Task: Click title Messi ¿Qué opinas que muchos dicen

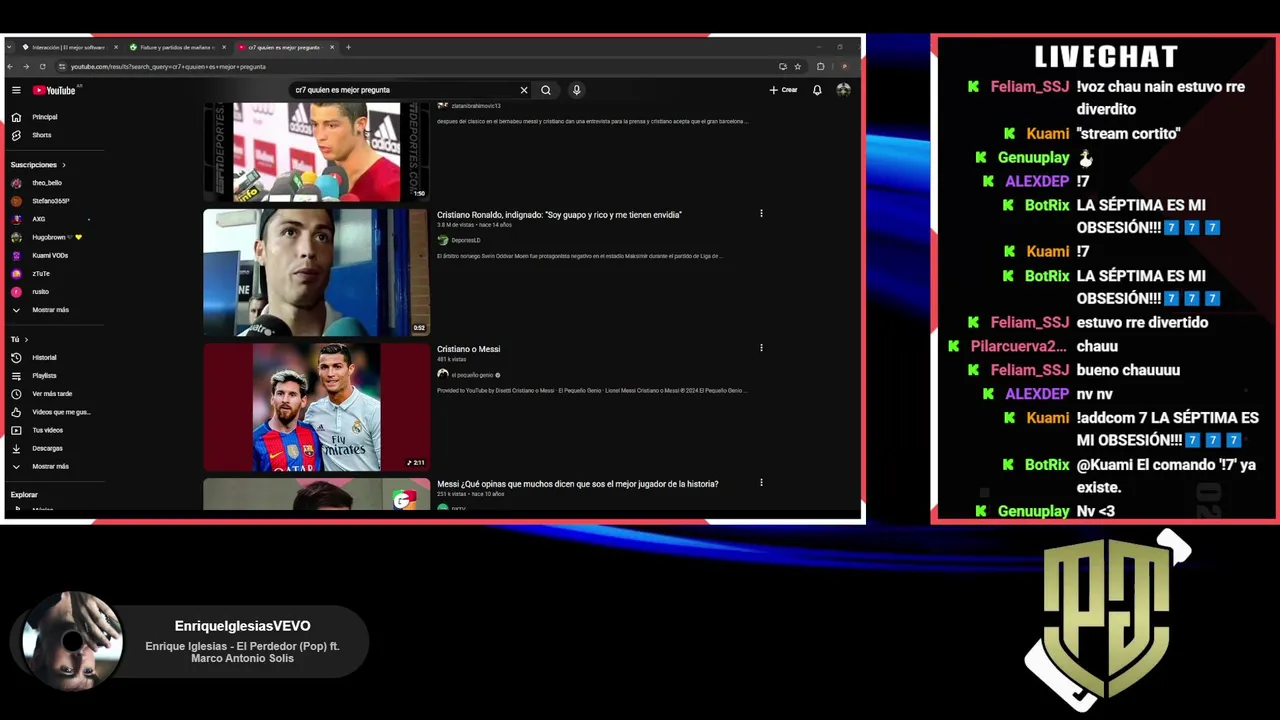Action: click(x=577, y=484)
